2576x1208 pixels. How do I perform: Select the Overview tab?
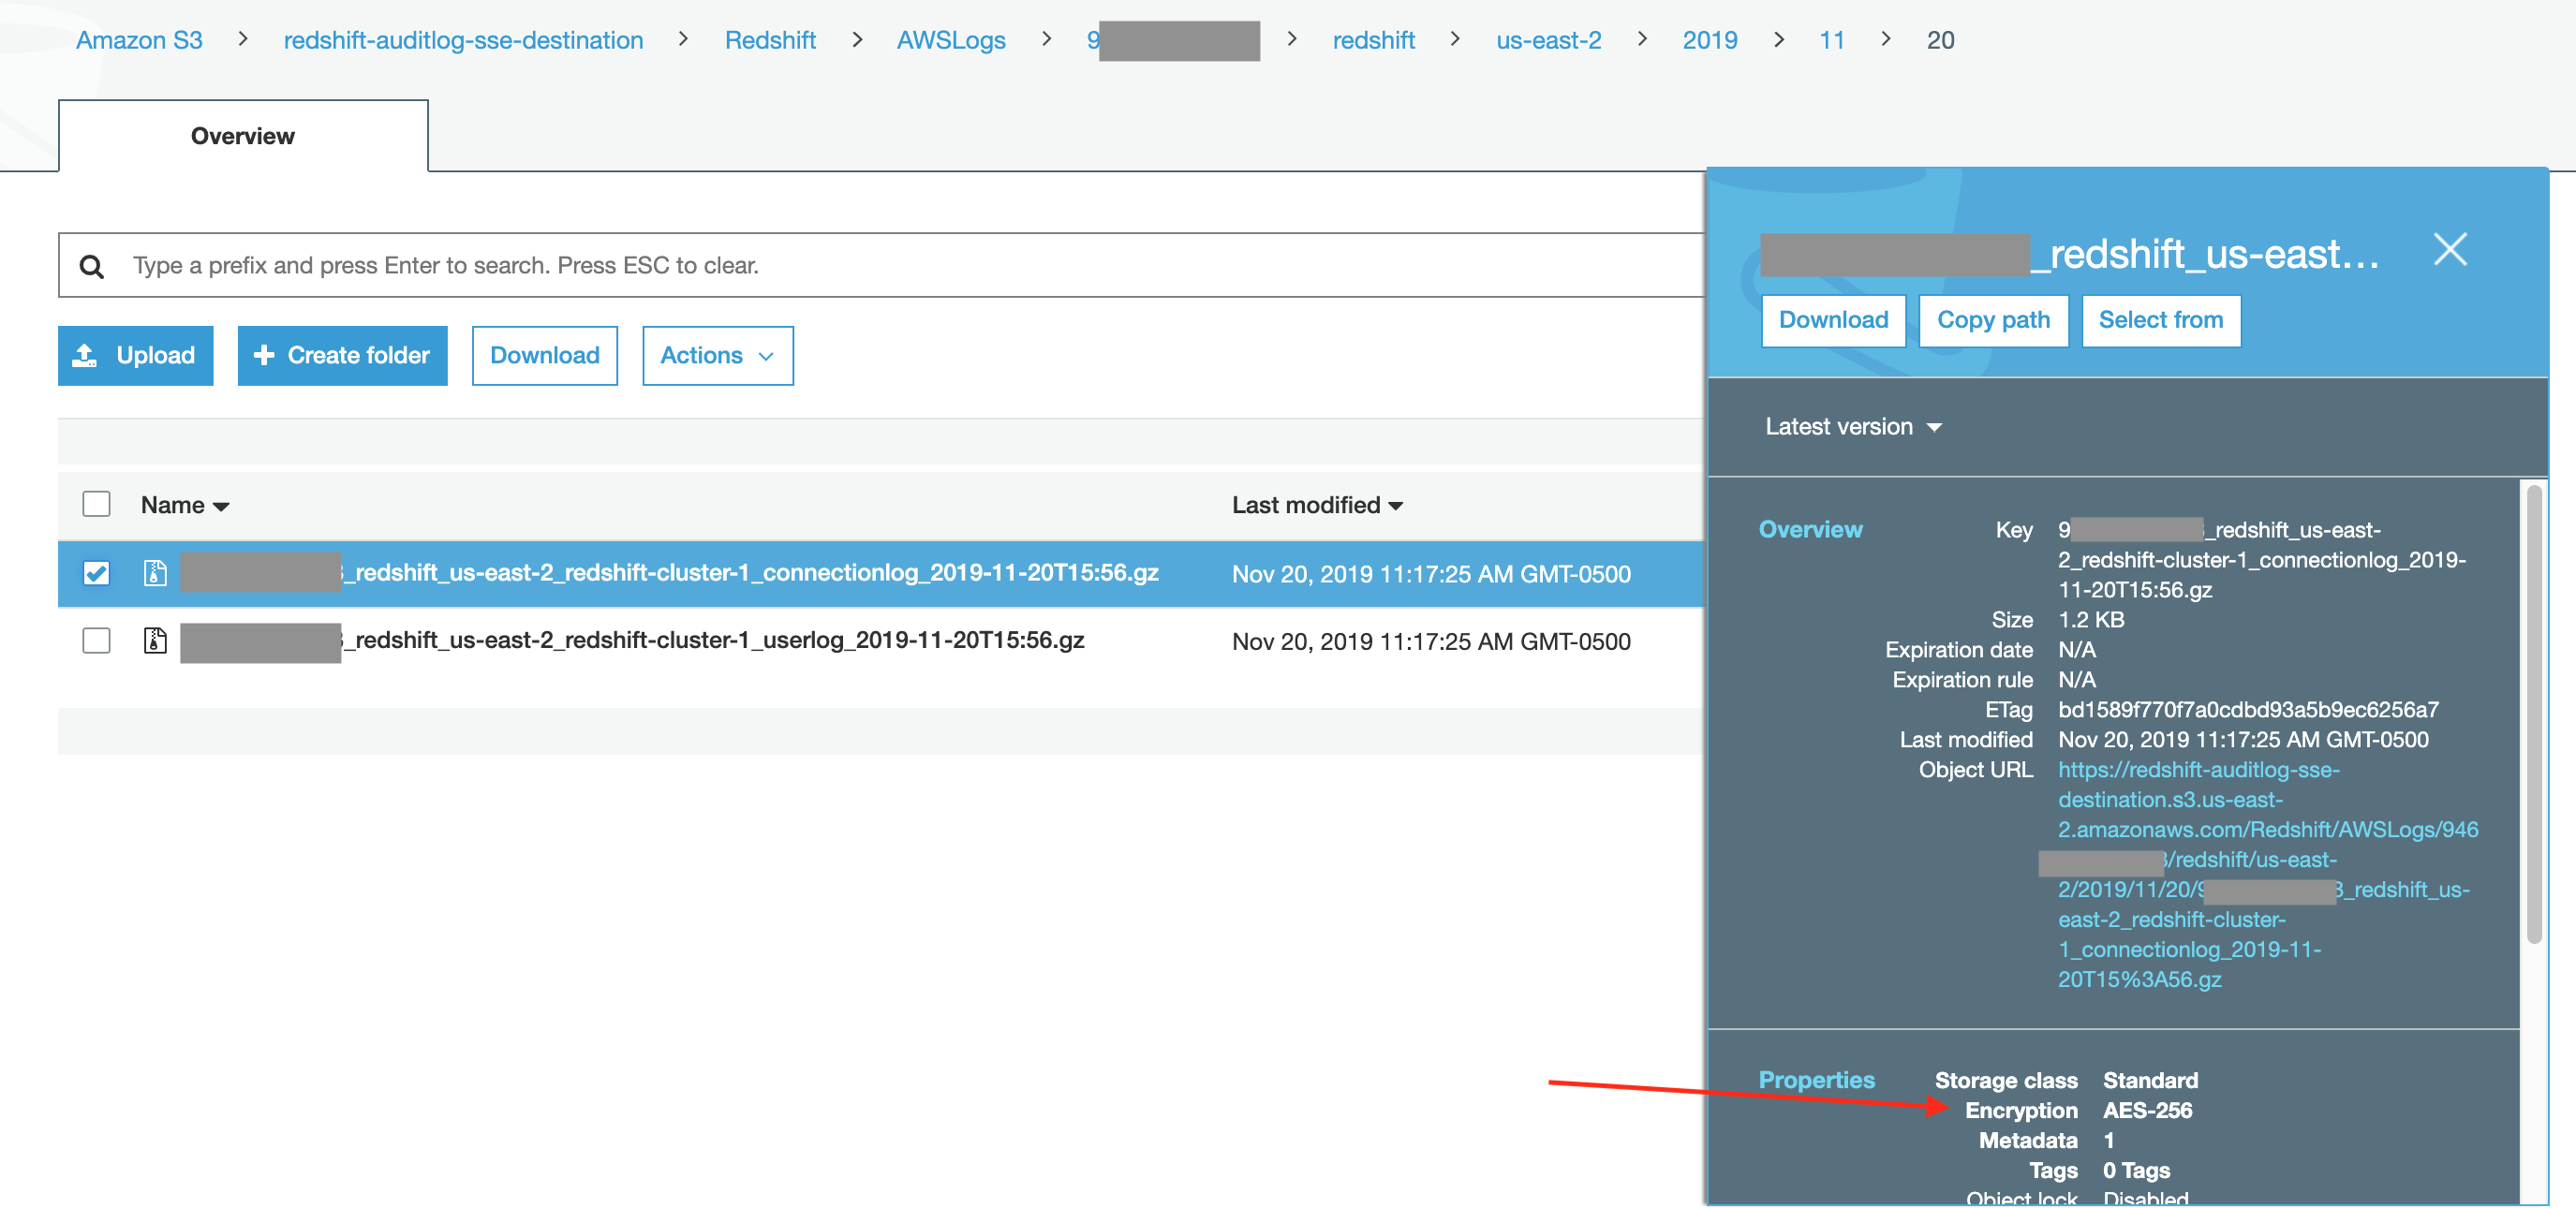pyautogui.click(x=242, y=136)
